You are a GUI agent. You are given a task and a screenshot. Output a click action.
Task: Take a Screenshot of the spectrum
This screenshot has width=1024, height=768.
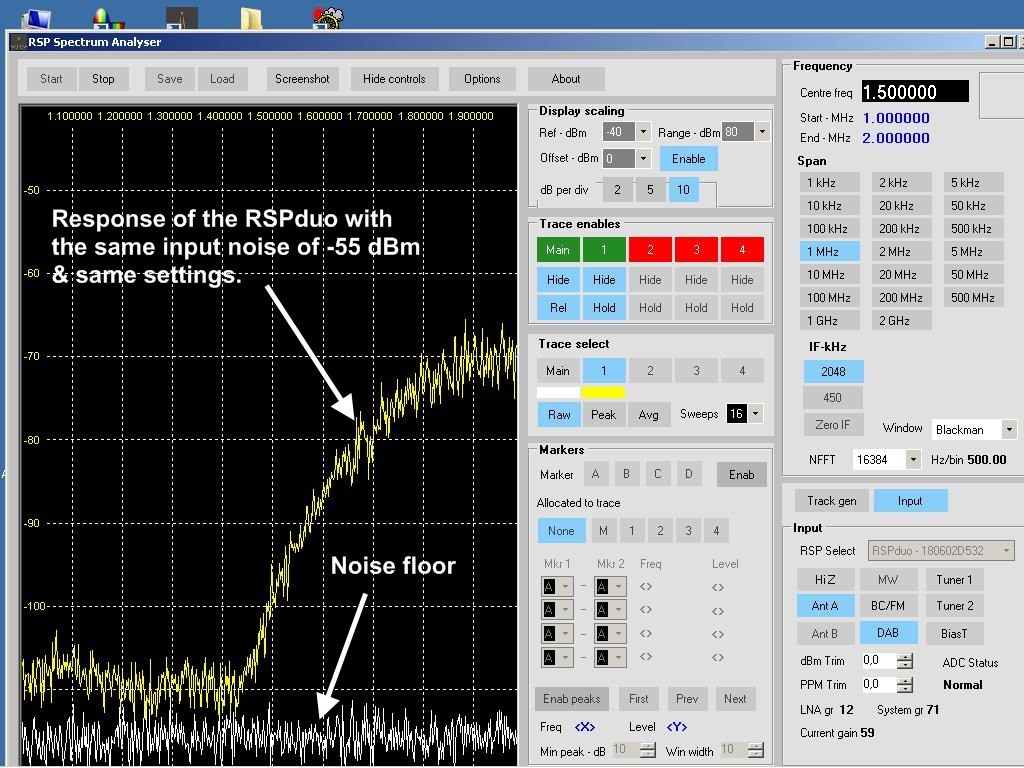[x=302, y=79]
